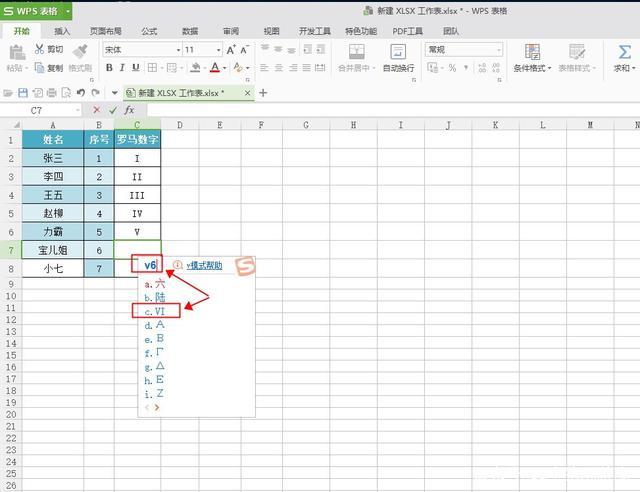The height and width of the screenshot is (492, 640).
Task: Open the 团队 tab
Action: [x=451, y=31]
